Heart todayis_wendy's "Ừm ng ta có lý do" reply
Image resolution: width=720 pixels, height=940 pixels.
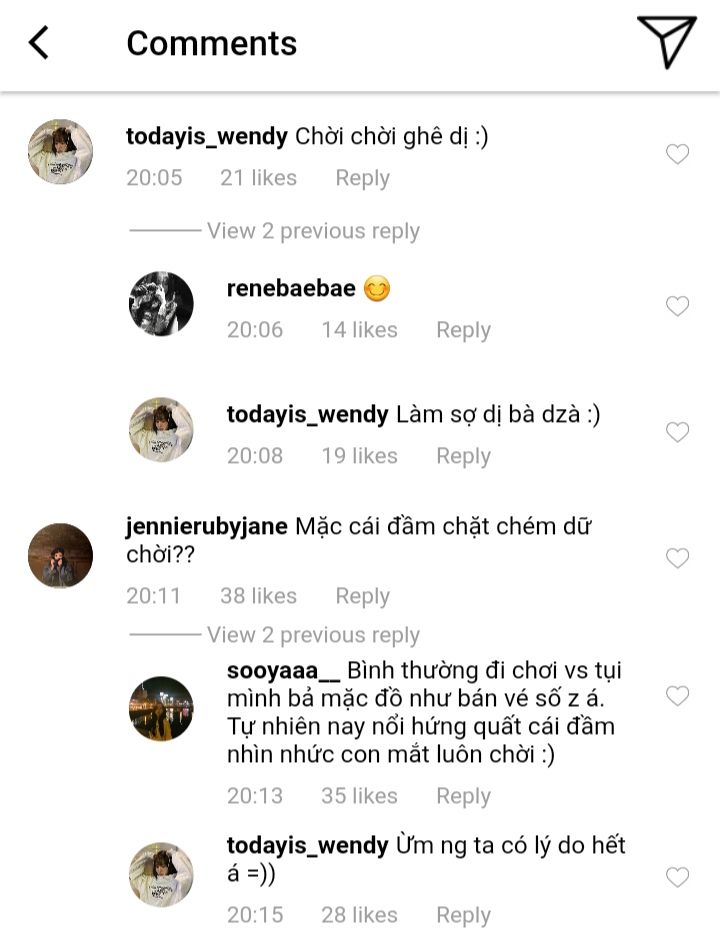tap(677, 877)
